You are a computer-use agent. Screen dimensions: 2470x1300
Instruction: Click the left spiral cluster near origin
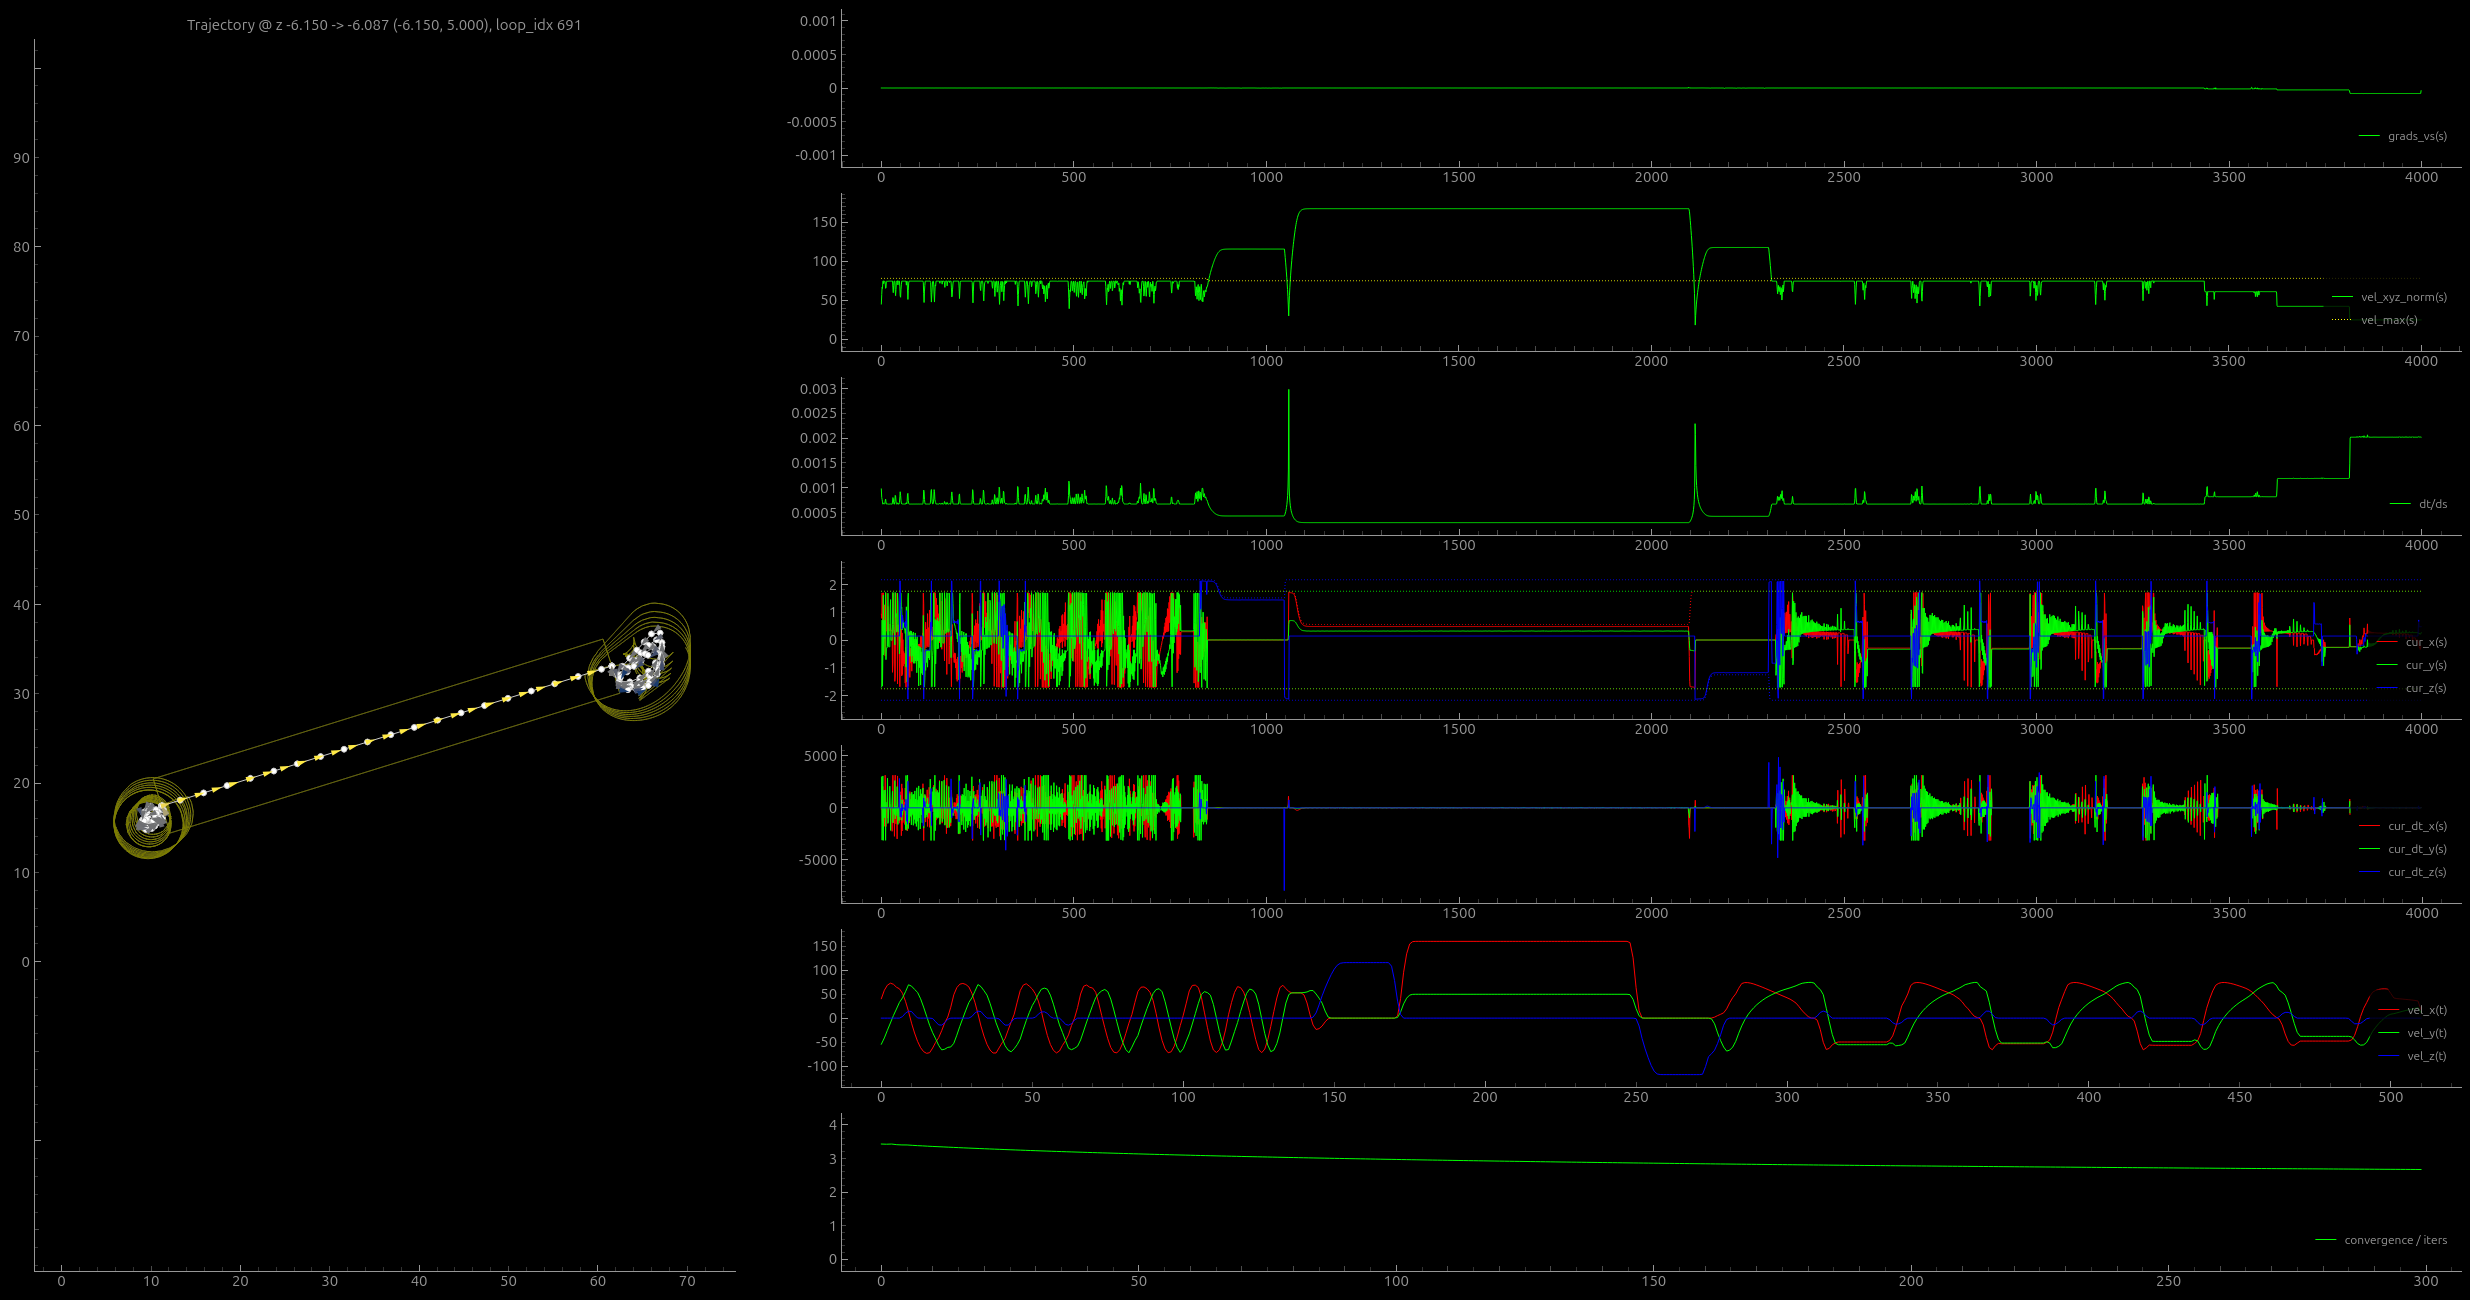coord(151,819)
